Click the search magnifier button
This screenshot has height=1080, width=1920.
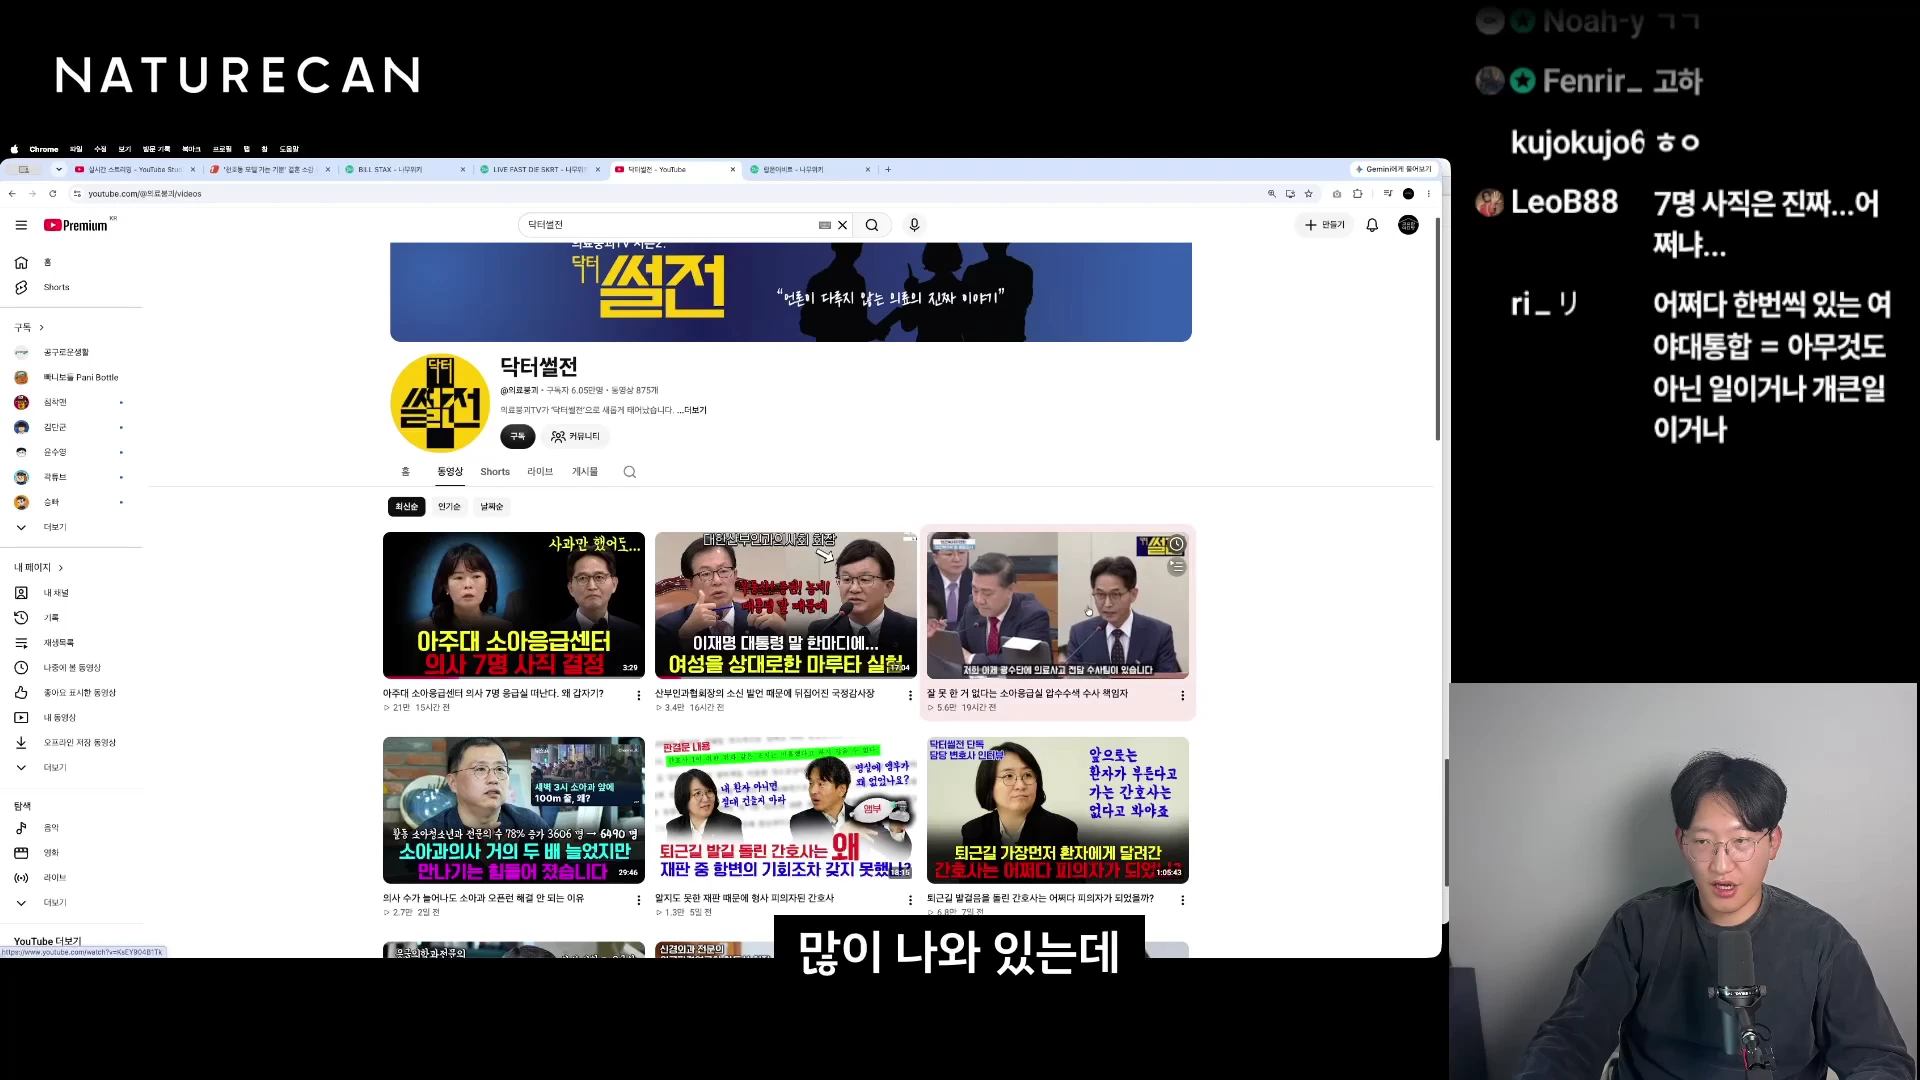[x=872, y=225]
